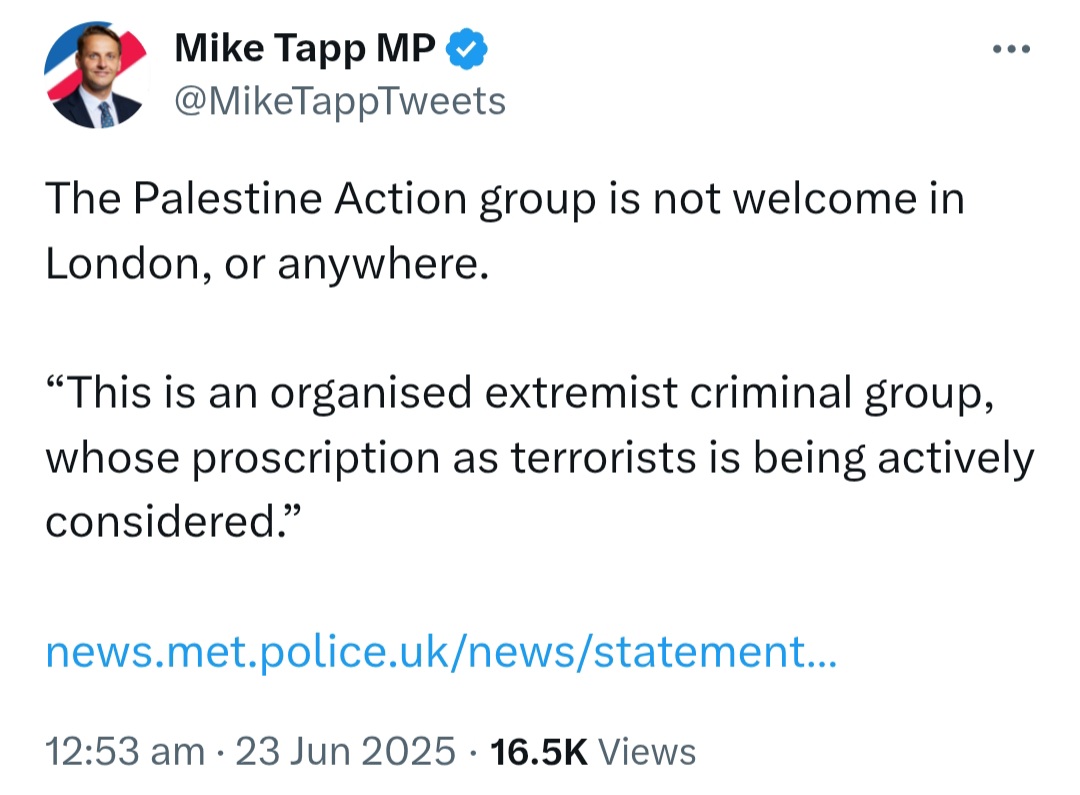Click the 23 Jun 2025 date

pos(346,751)
